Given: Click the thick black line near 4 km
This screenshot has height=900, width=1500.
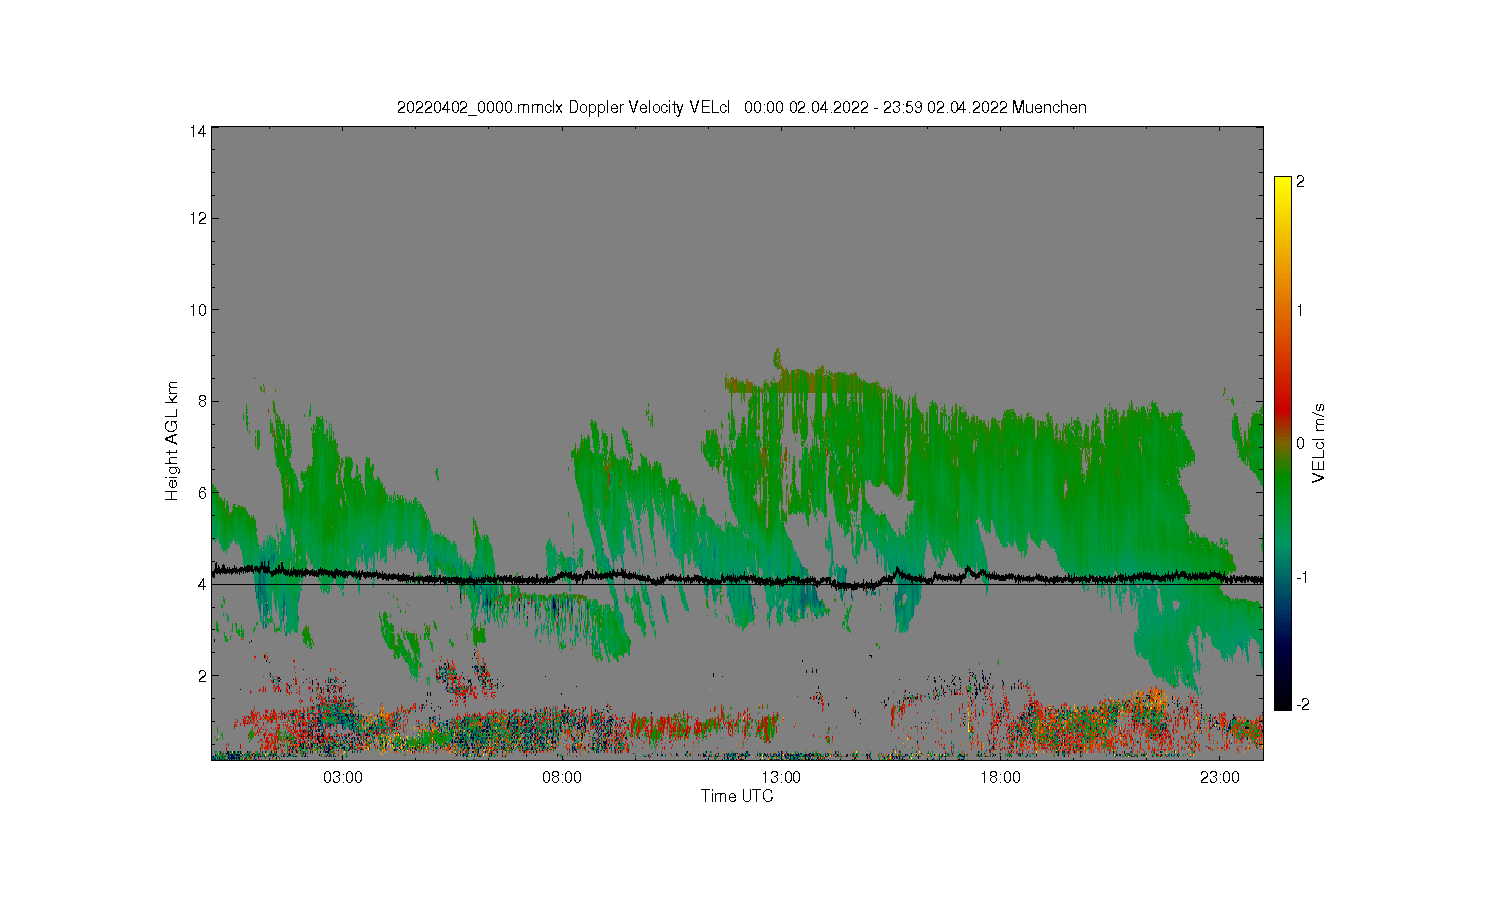Looking at the screenshot, I should 737,577.
